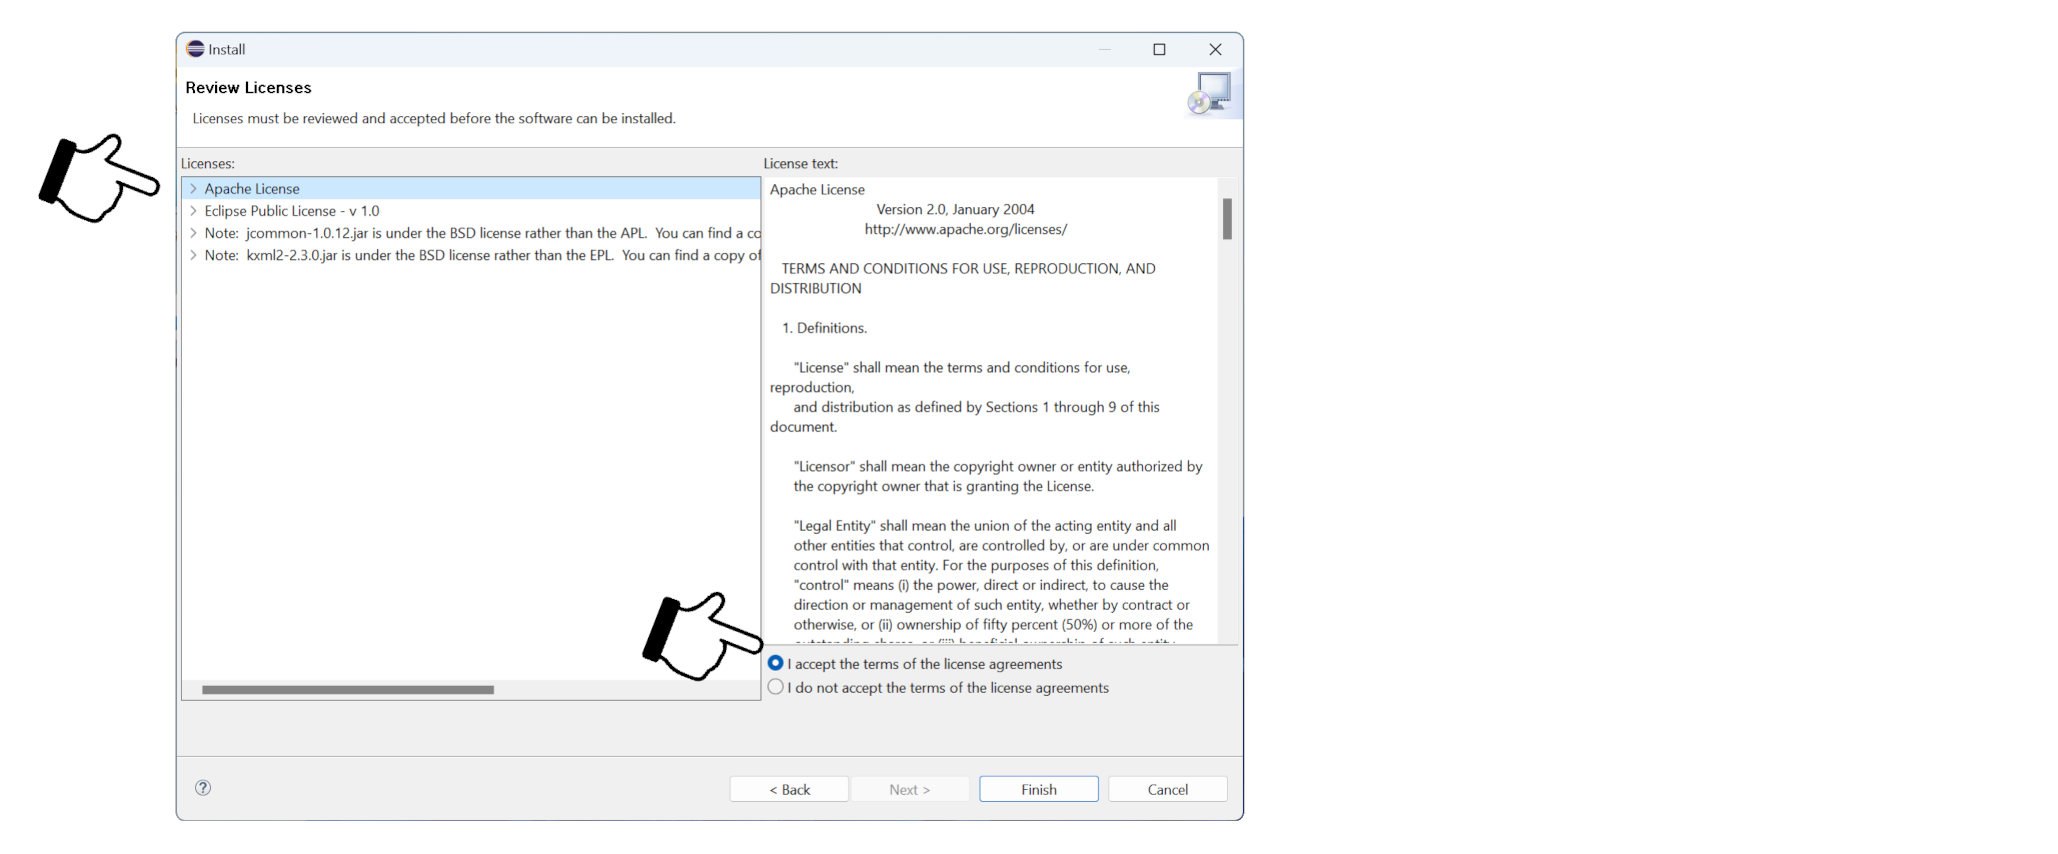The width and height of the screenshot is (2058, 854).
Task: Expand the kxml2-2.3.0.jar note entry
Action: click(193, 255)
